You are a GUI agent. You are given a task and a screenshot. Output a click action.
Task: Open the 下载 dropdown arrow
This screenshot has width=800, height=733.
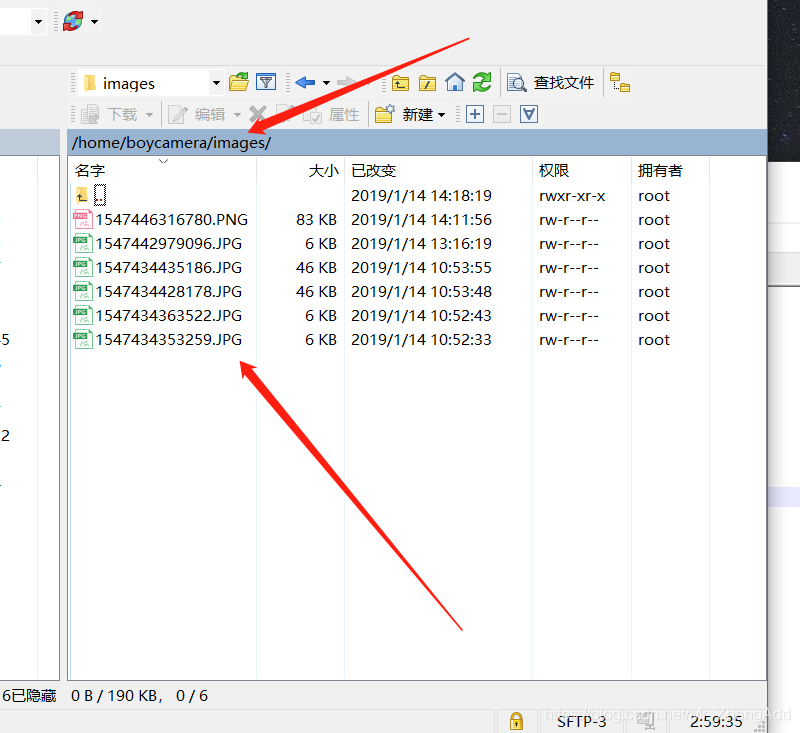pos(149,115)
